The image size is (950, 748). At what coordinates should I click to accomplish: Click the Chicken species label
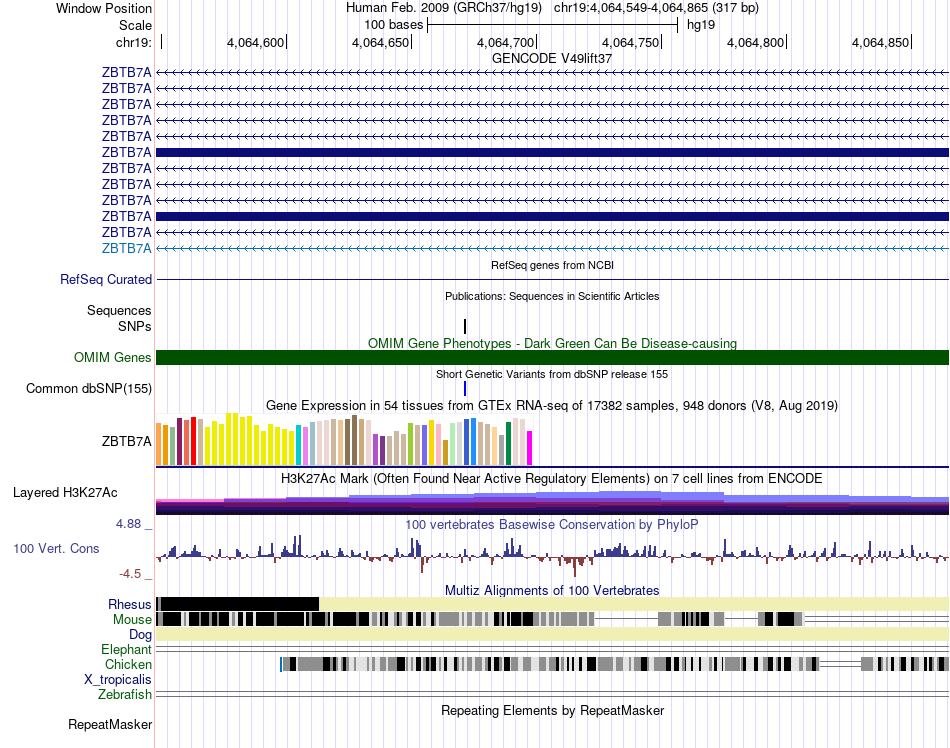(128, 664)
